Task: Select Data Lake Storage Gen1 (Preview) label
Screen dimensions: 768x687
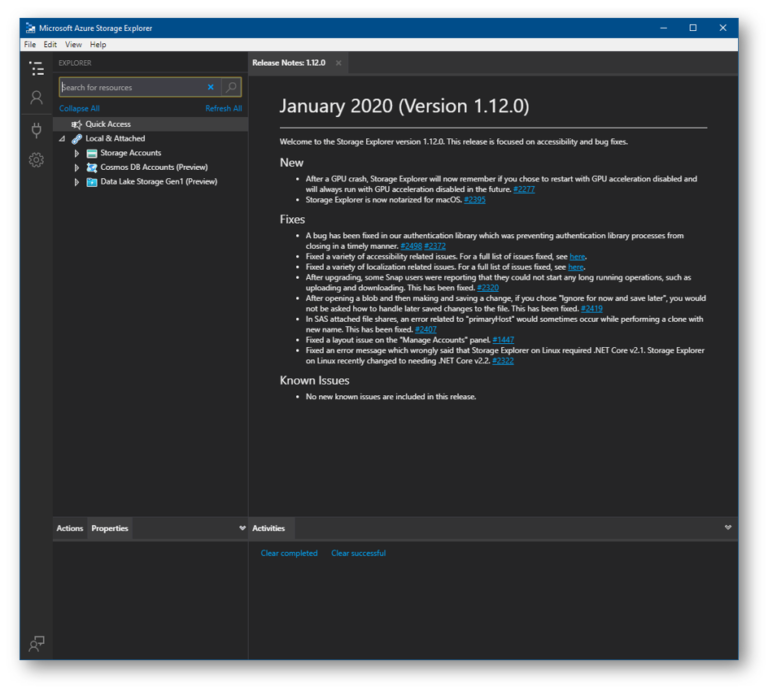Action: [159, 182]
